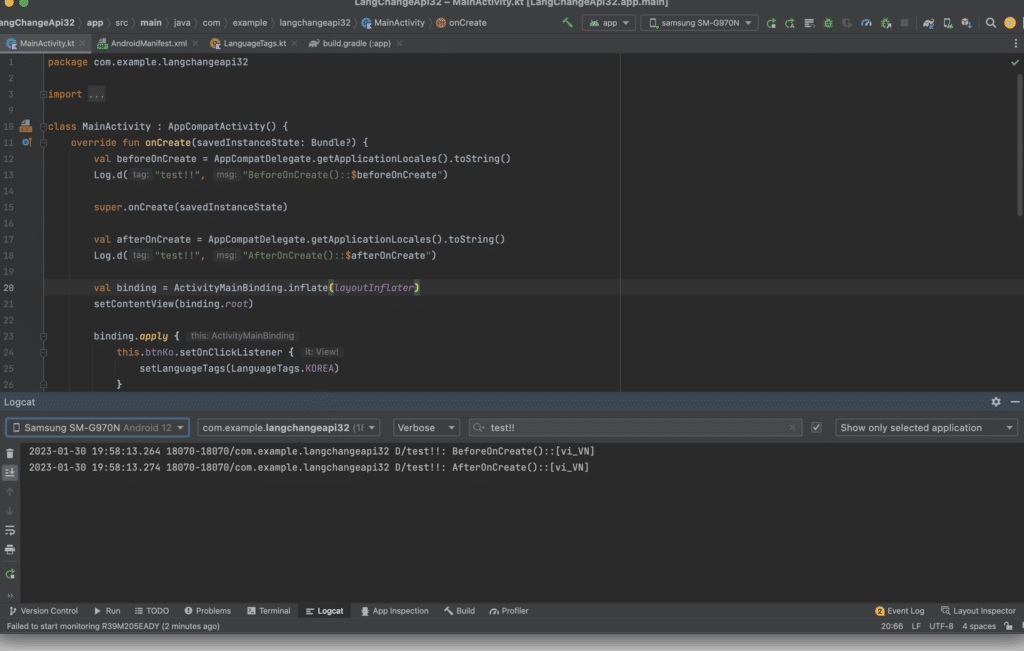
Task: Click the Logcat Print icon
Action: (x=10, y=549)
